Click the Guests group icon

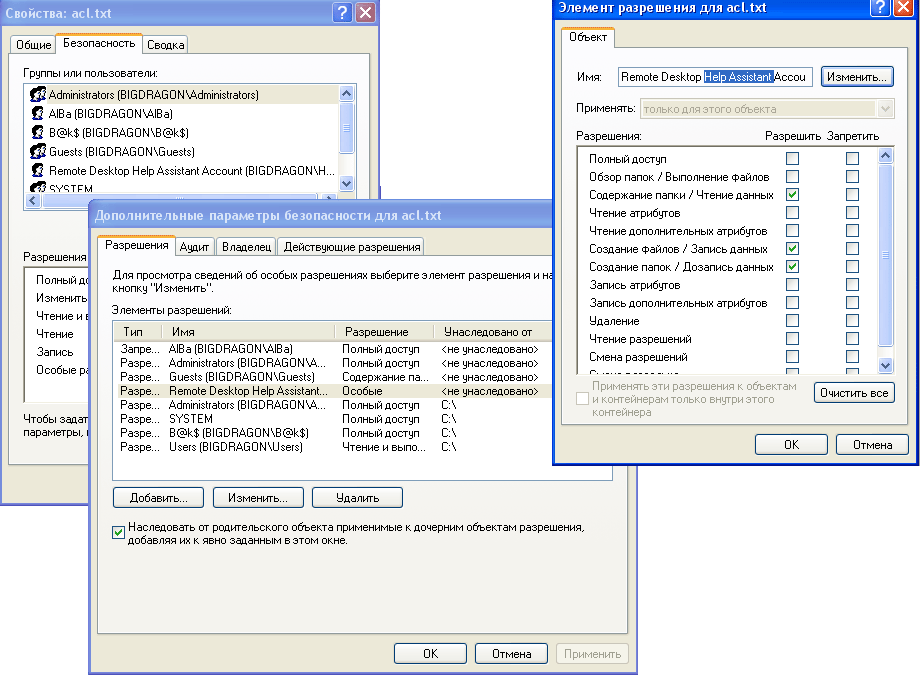[39, 152]
